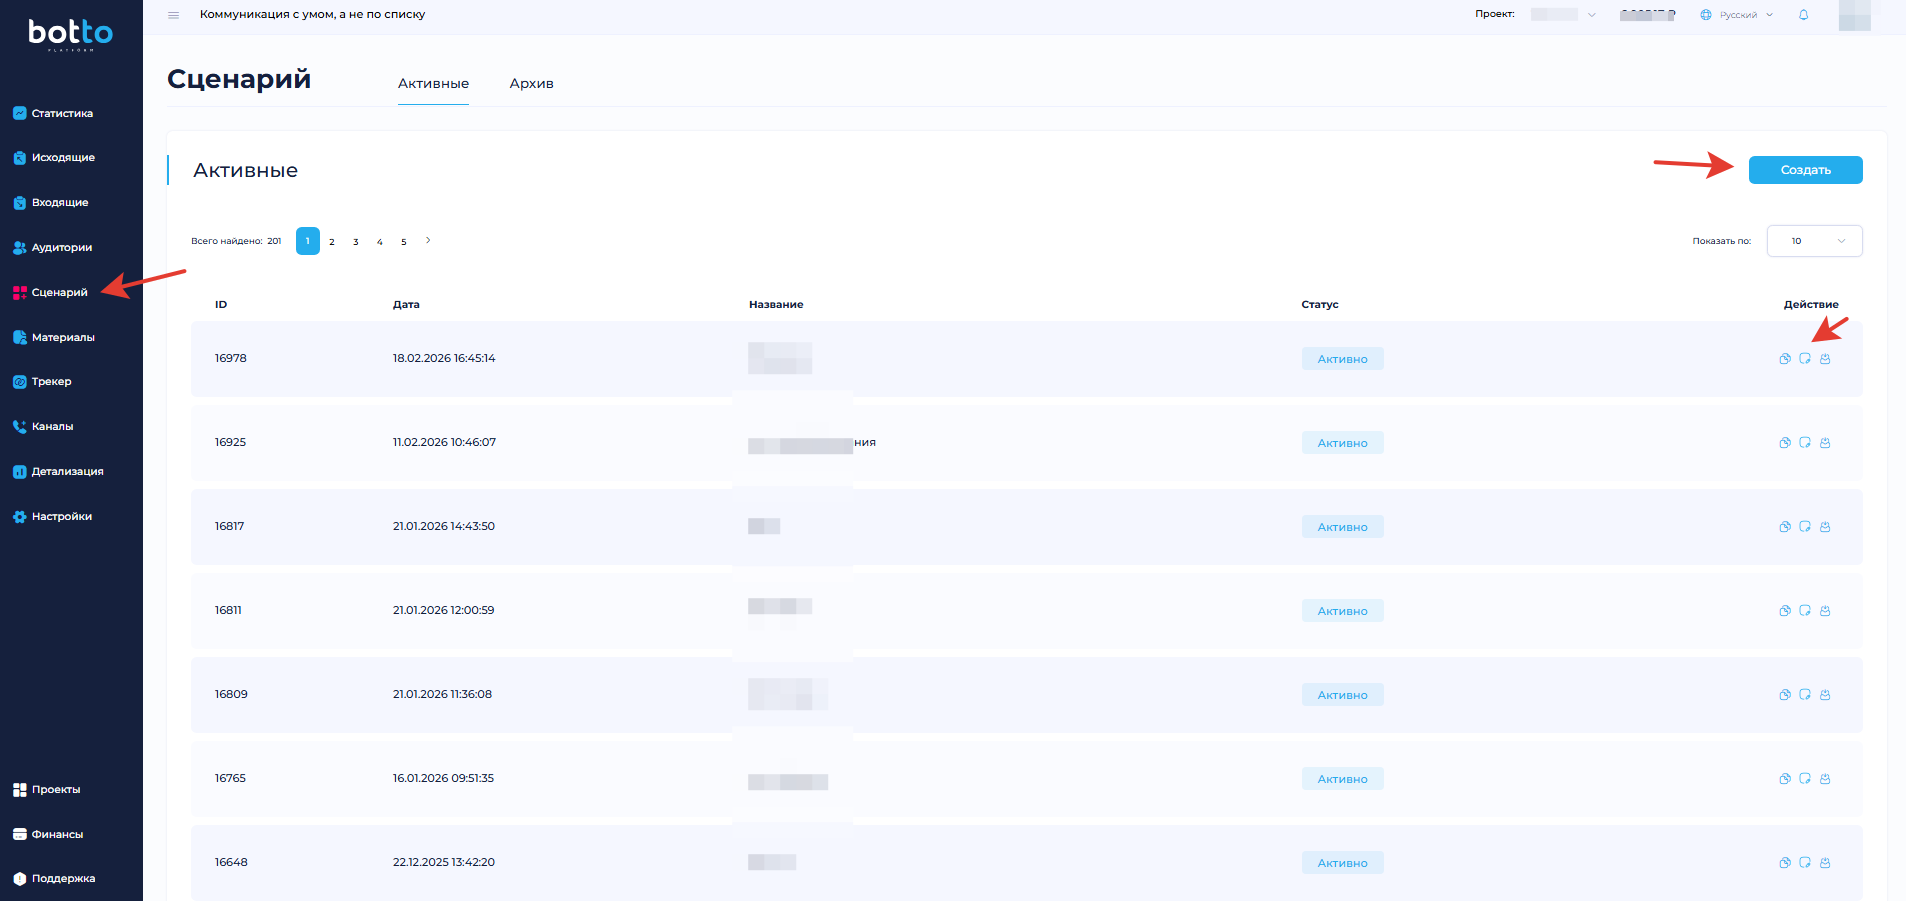Open the Показать по page size dropdown

[x=1814, y=241]
